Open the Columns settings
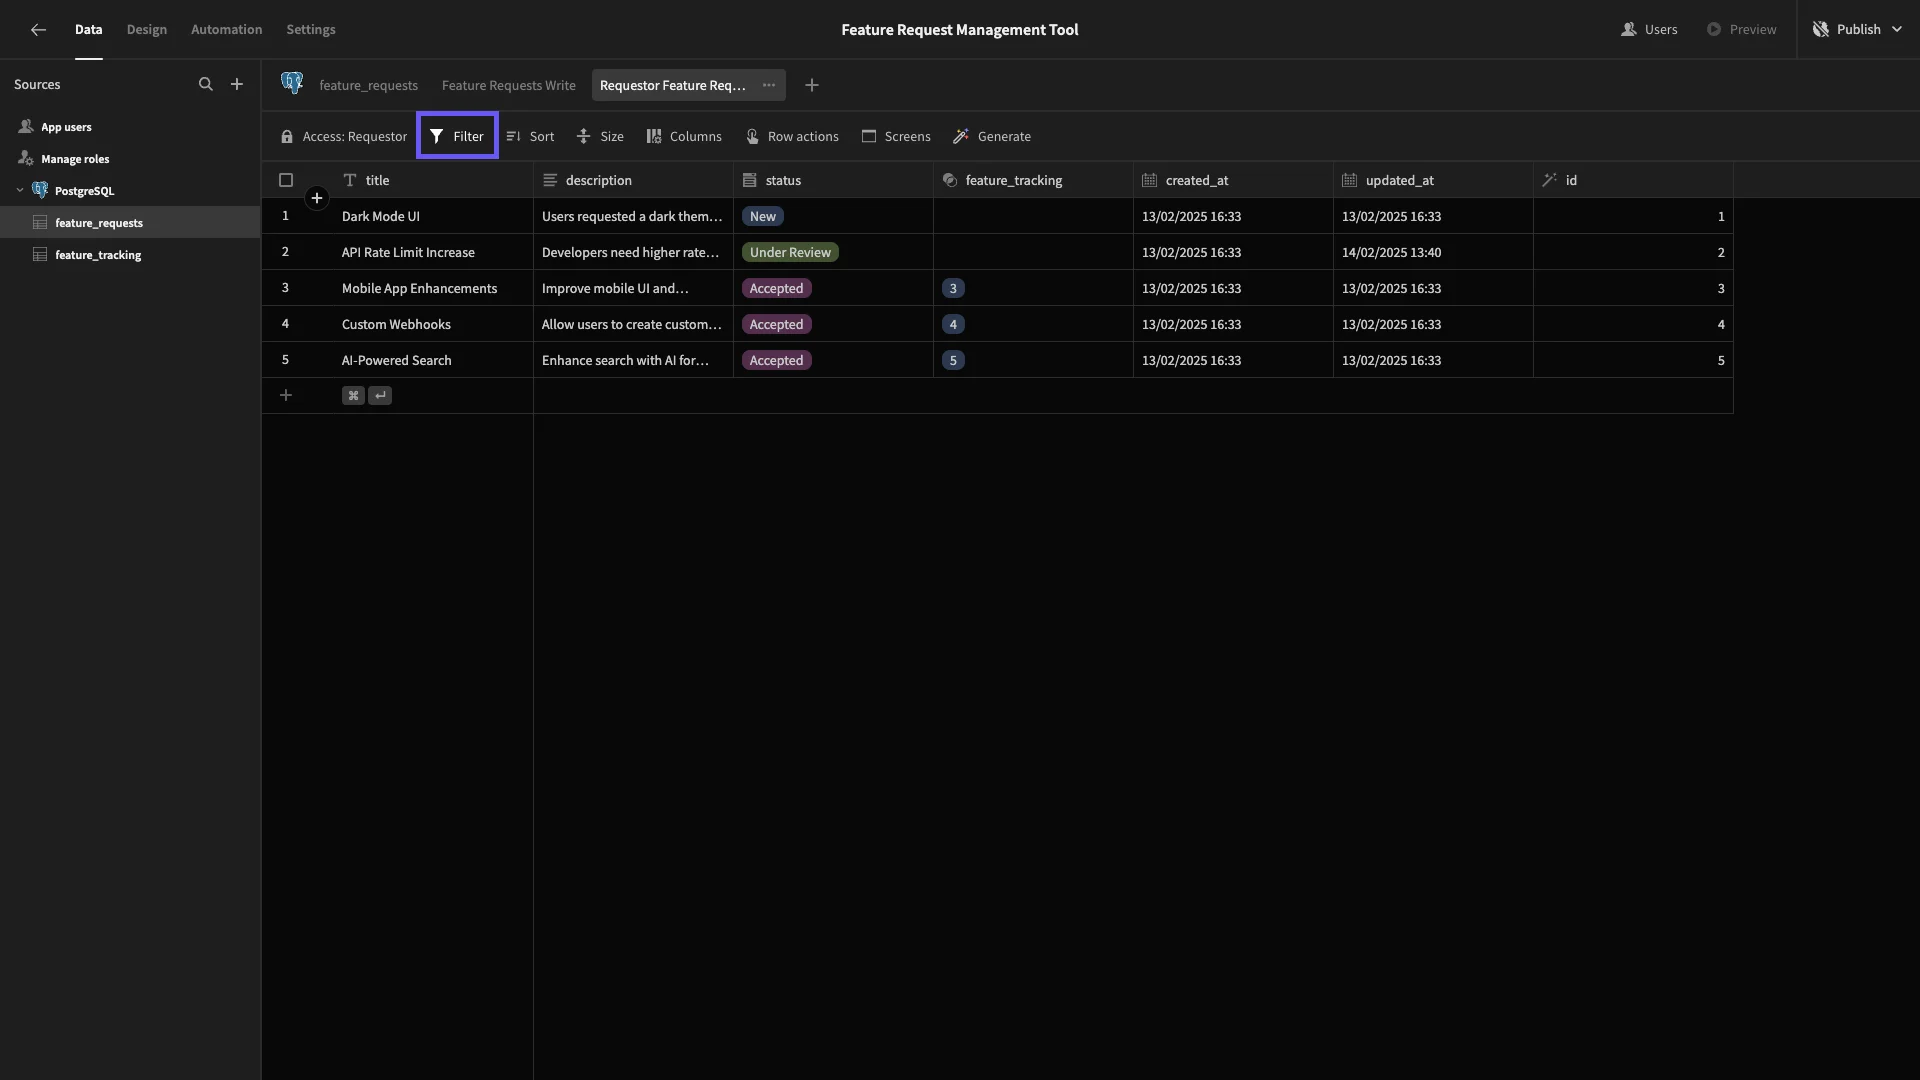Image resolution: width=1920 pixels, height=1080 pixels. click(x=684, y=136)
